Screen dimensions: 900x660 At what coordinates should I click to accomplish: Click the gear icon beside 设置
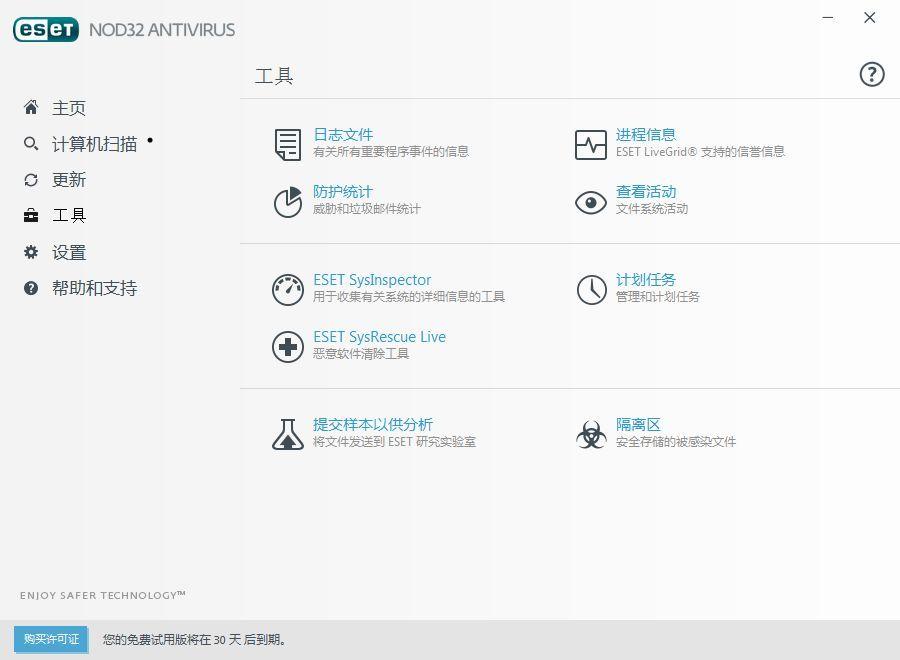point(31,252)
